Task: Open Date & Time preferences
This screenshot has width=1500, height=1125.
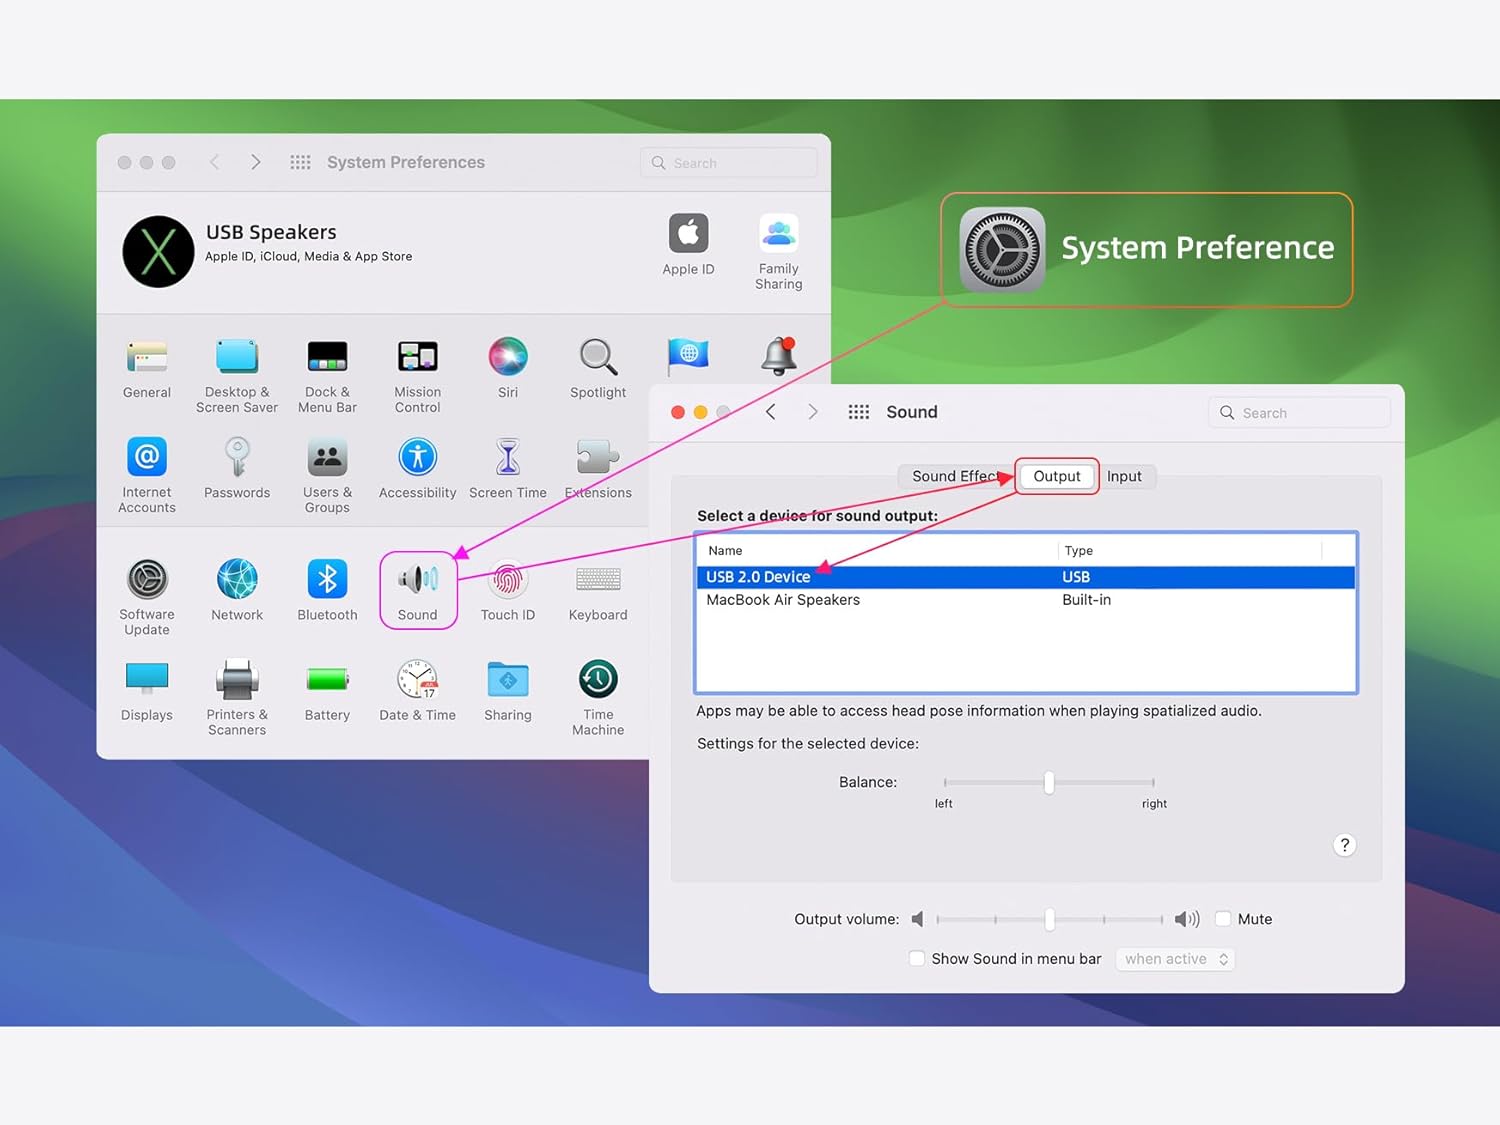Action: tap(417, 690)
